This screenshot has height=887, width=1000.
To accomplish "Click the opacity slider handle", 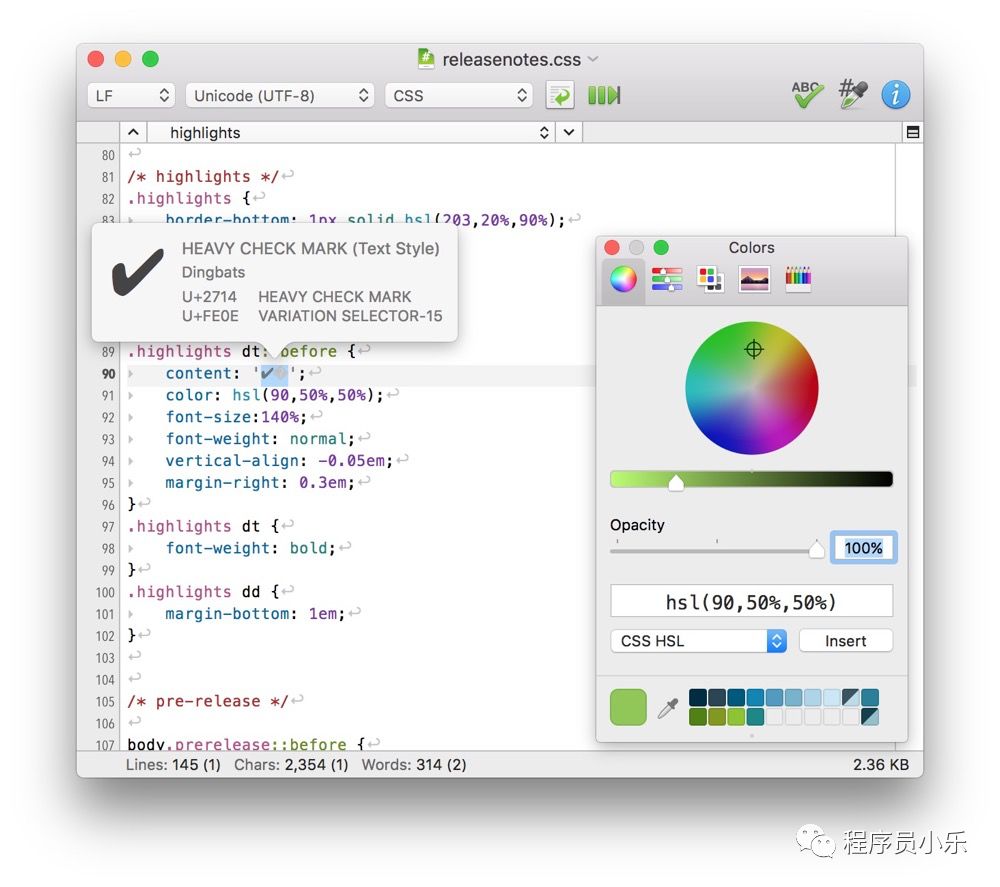I will click(x=816, y=549).
